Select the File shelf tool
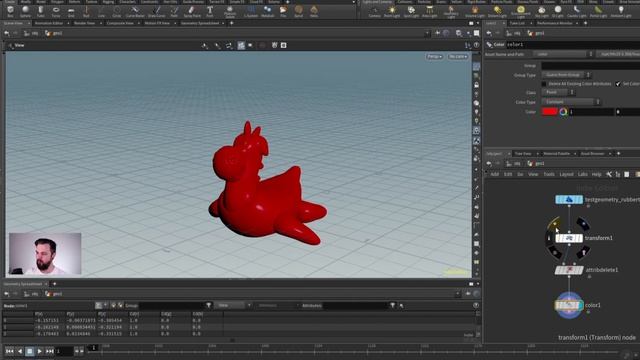The height and width of the screenshot is (360, 640). click(283, 11)
